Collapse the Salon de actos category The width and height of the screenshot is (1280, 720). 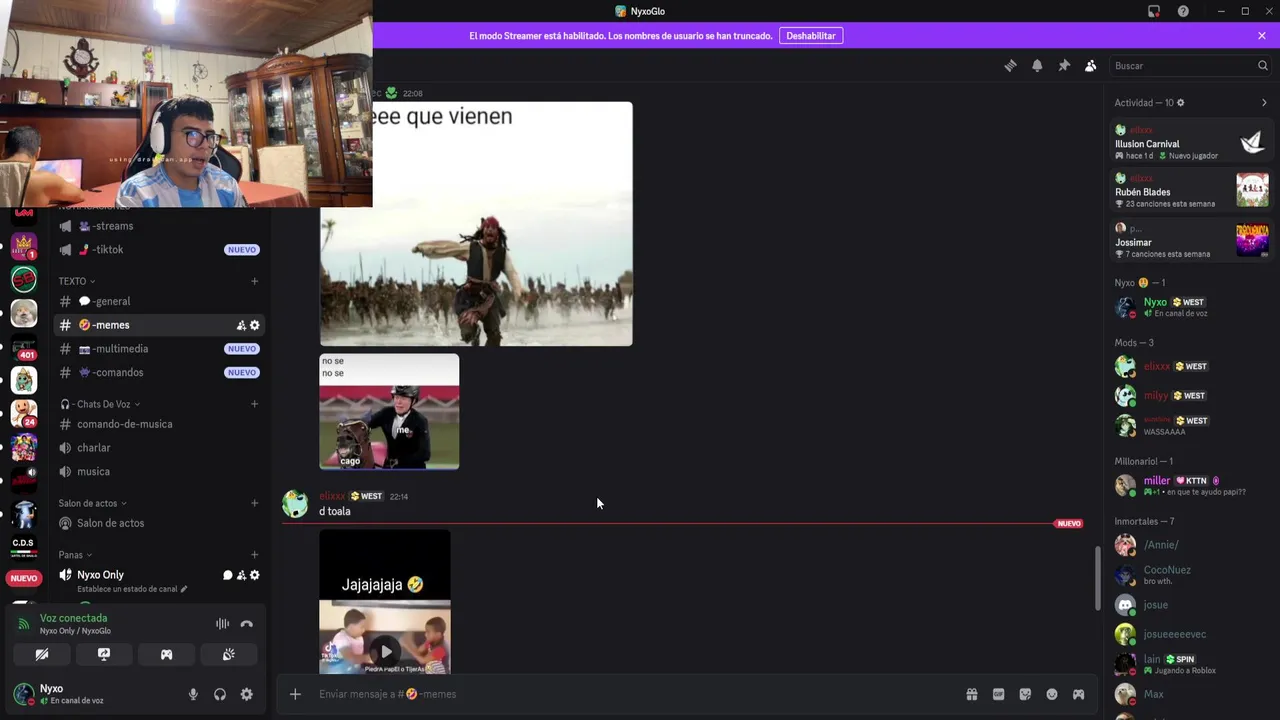click(93, 503)
